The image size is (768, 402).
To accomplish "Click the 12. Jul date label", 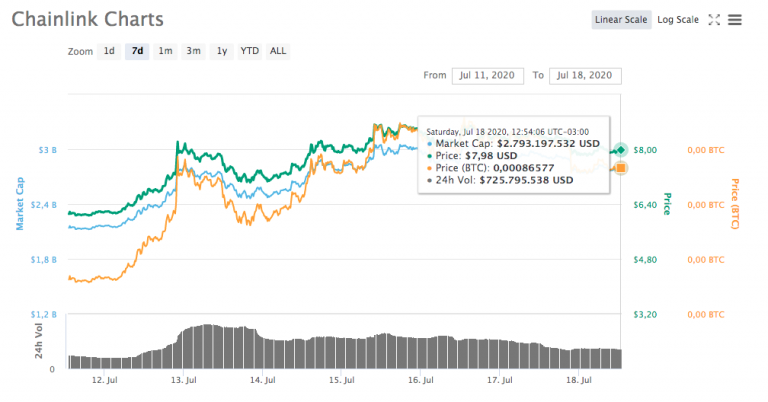I will (x=104, y=380).
